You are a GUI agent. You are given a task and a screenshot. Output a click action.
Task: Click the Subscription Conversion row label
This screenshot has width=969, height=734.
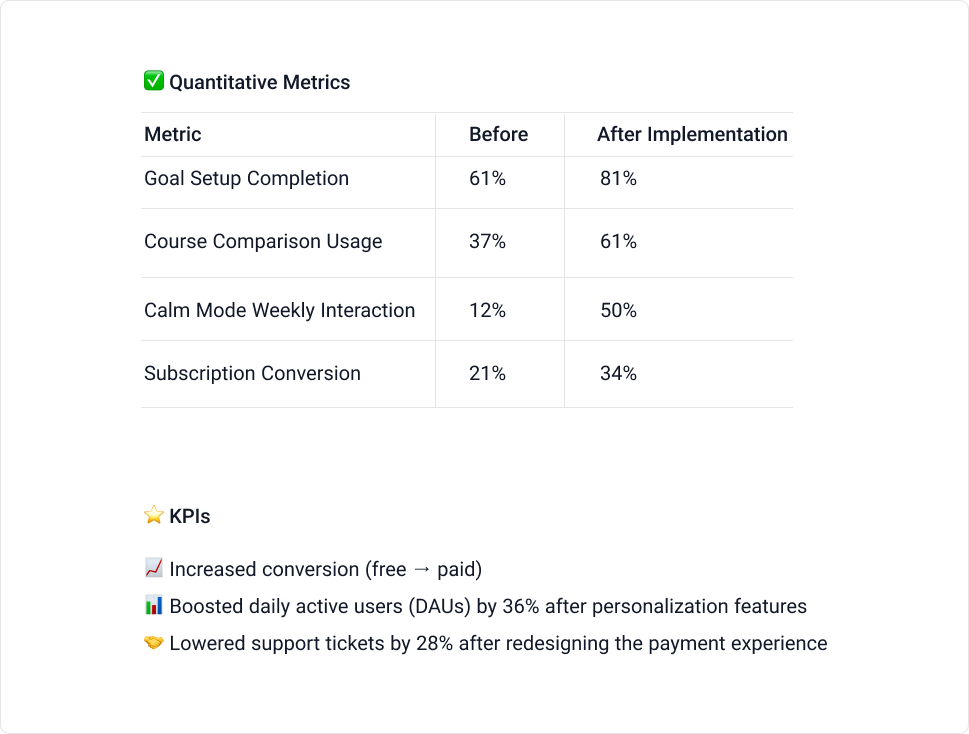[x=252, y=373]
